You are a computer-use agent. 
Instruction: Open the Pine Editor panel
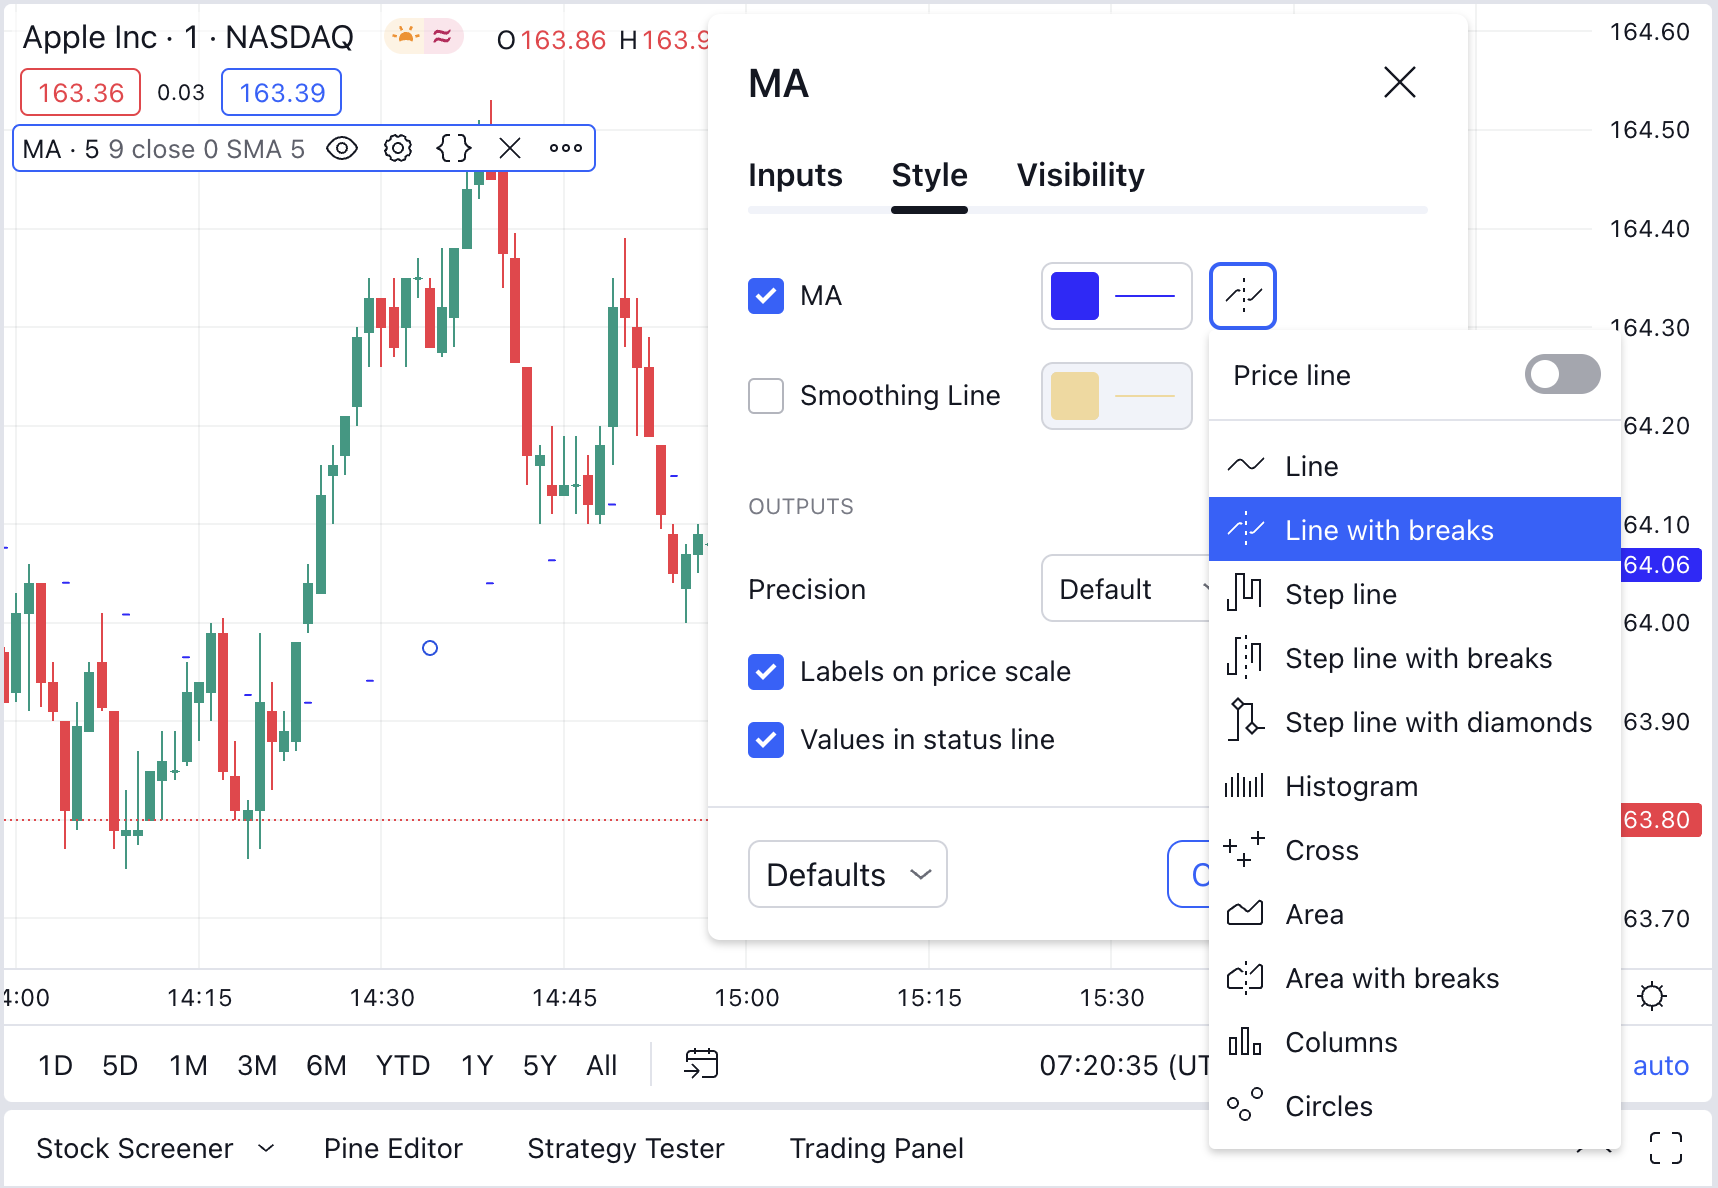coord(393,1148)
